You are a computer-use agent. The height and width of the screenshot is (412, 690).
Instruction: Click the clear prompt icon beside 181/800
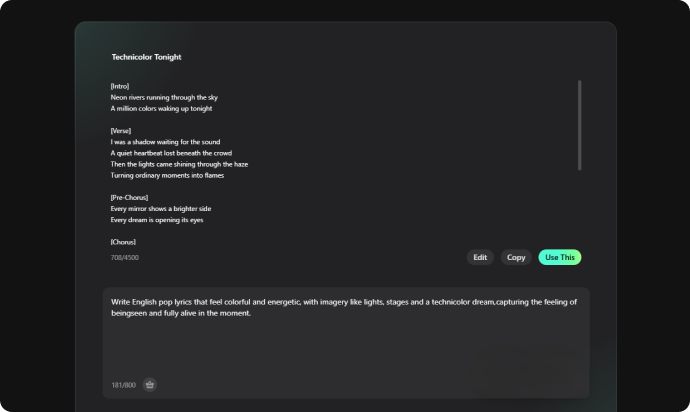coord(150,385)
